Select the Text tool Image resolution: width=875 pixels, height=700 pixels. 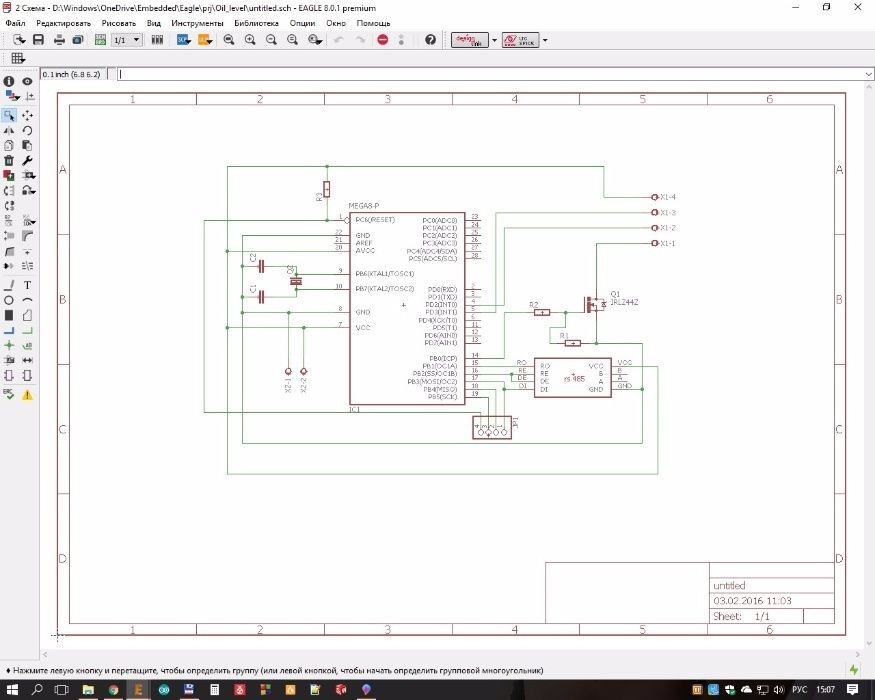[27, 285]
